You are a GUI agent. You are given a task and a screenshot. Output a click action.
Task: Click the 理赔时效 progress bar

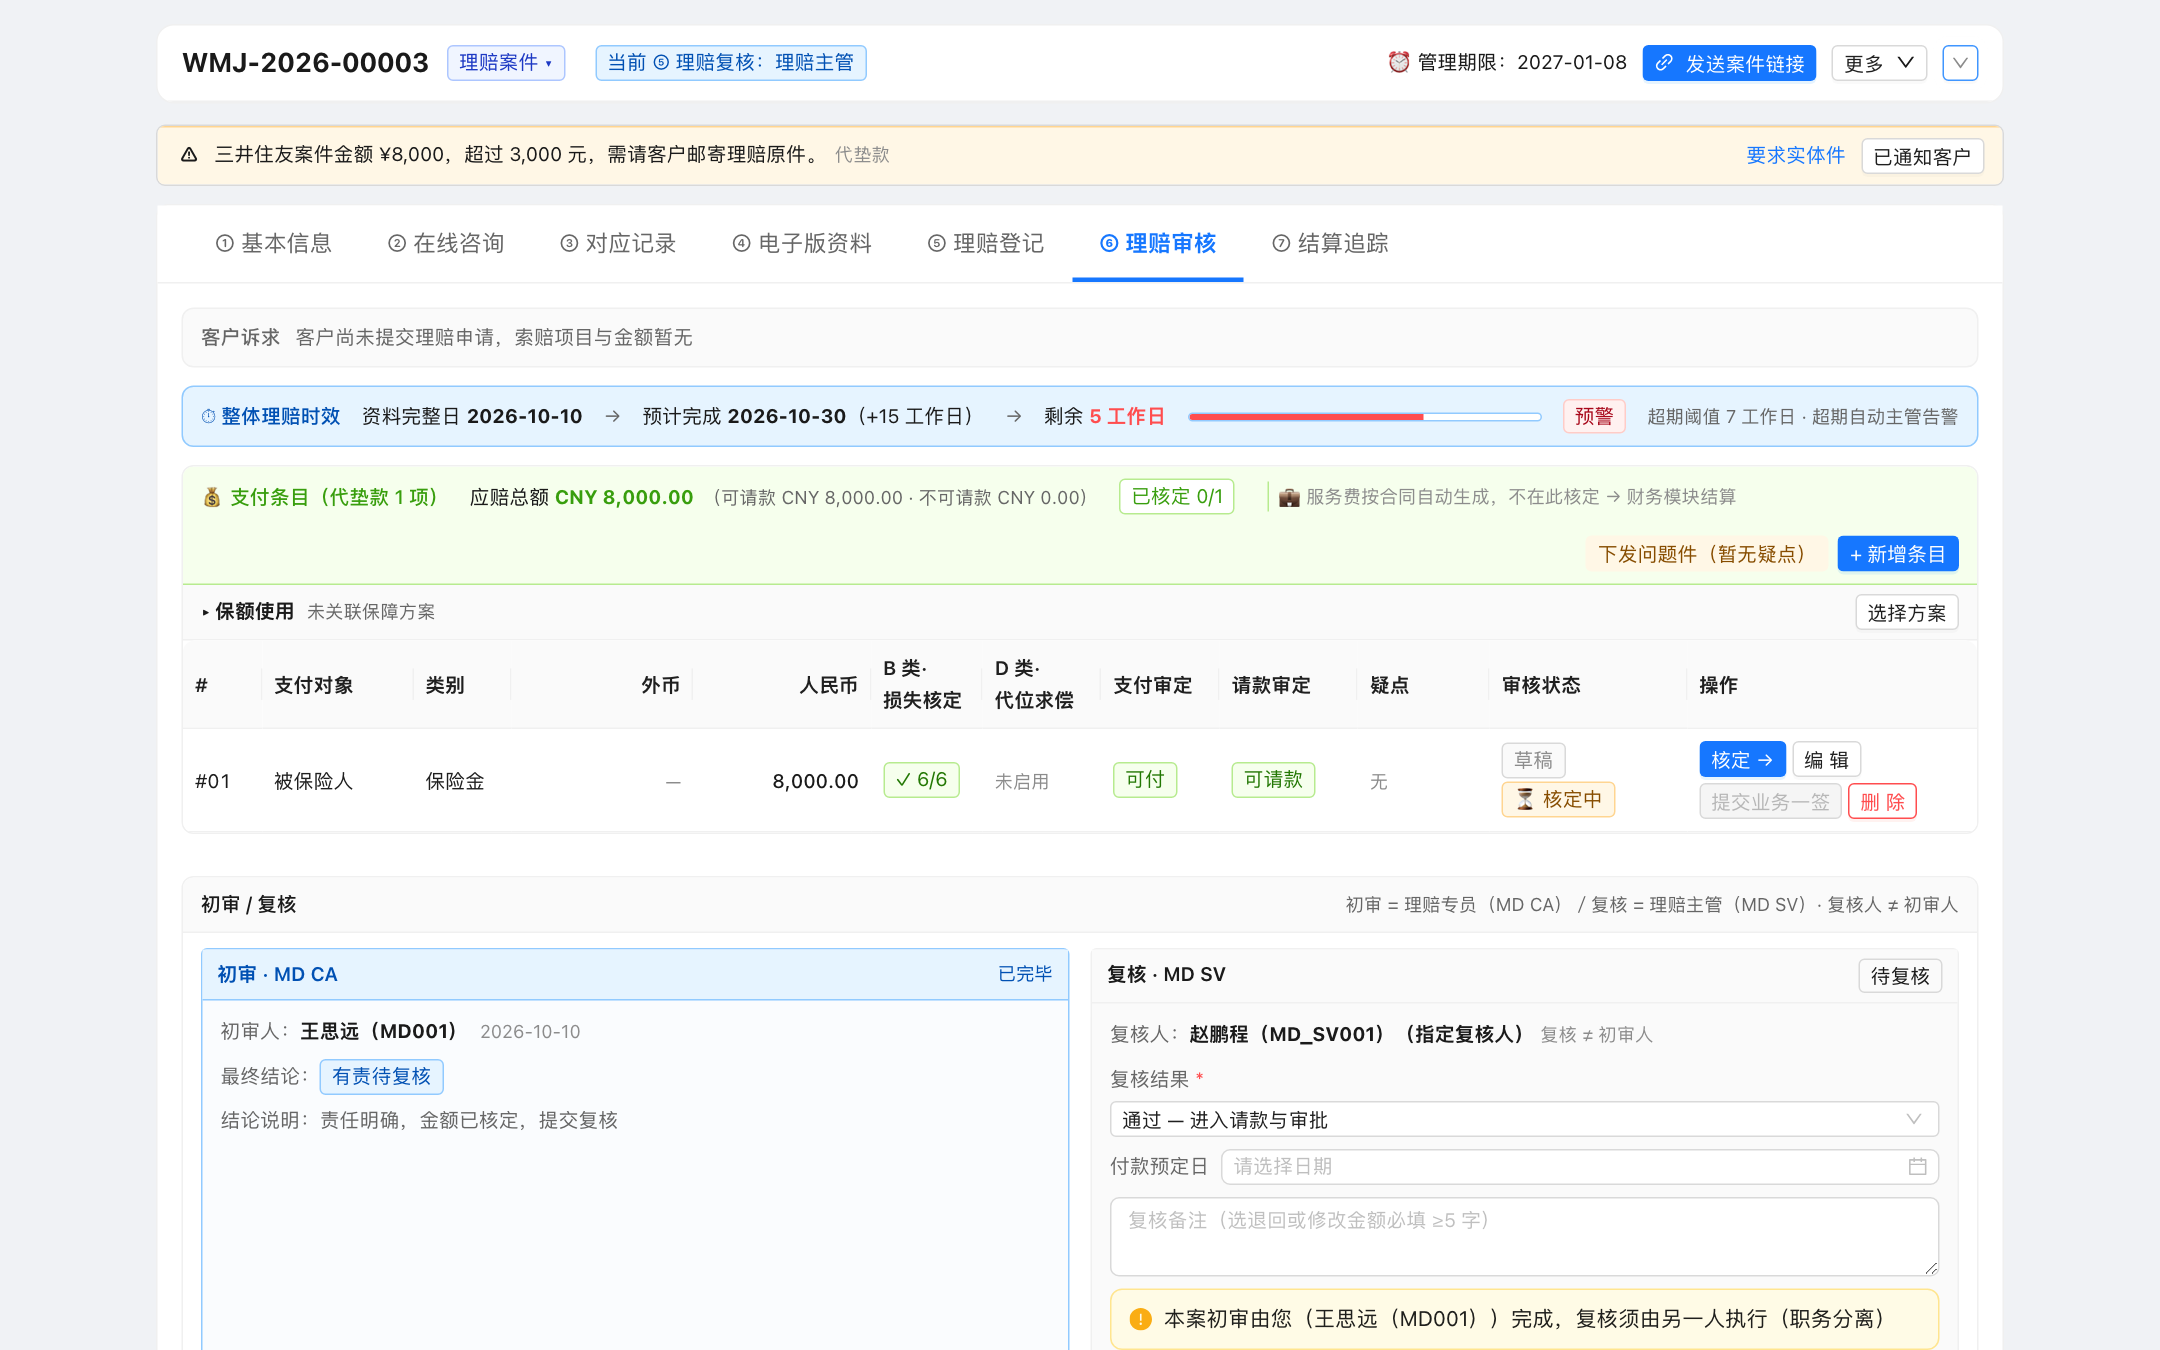(1365, 417)
